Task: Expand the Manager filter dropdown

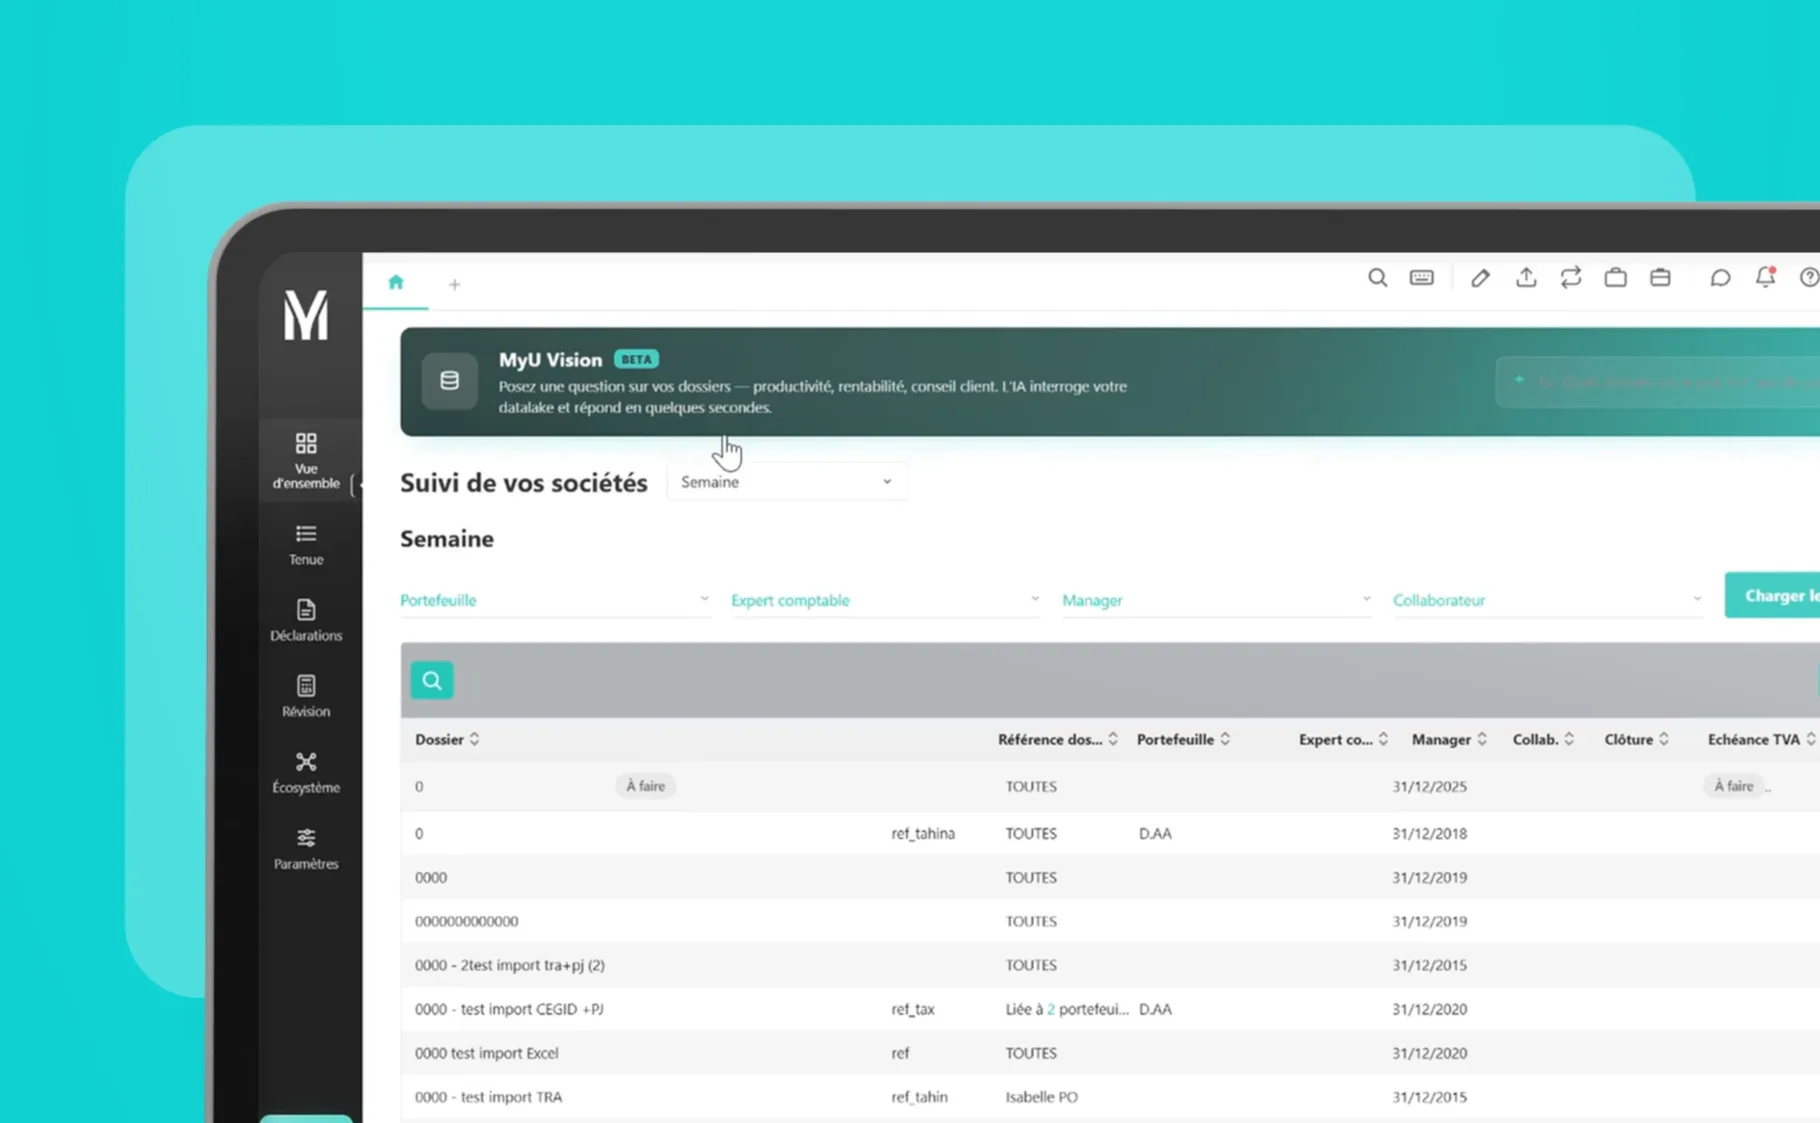Action: (x=1217, y=600)
